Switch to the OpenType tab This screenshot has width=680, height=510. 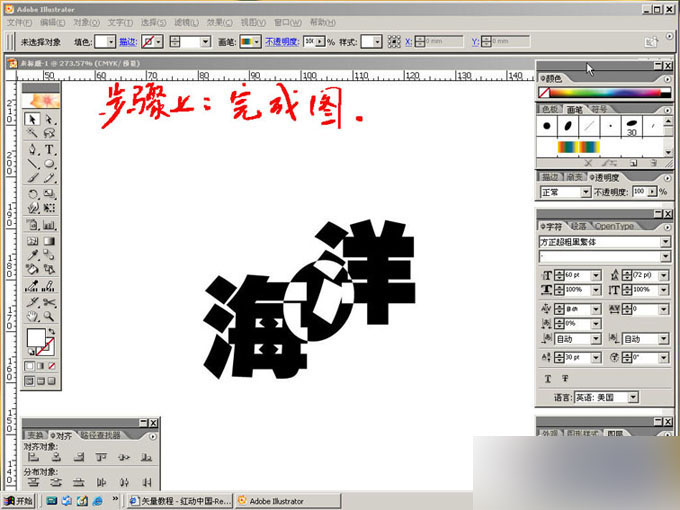pyautogui.click(x=614, y=226)
